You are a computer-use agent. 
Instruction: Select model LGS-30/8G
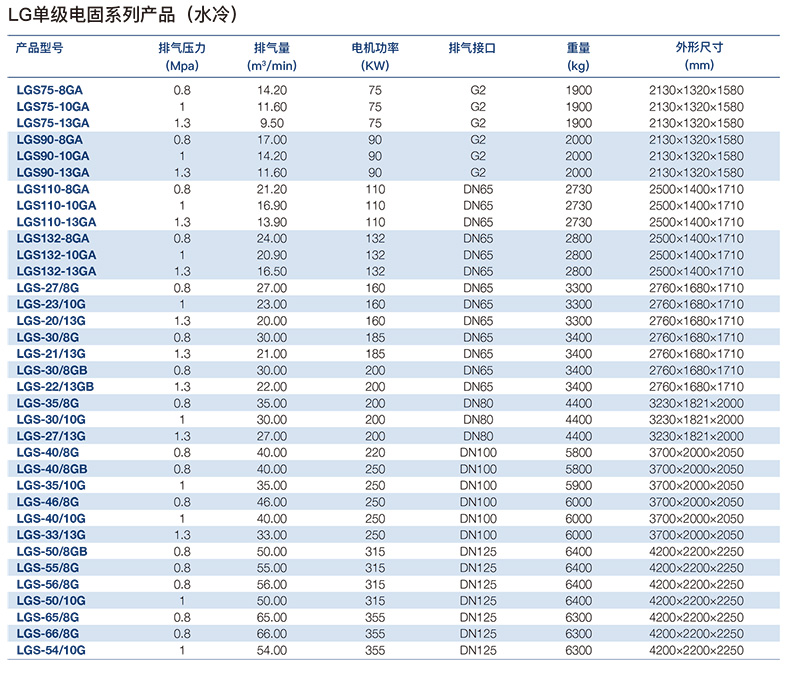tap(48, 337)
